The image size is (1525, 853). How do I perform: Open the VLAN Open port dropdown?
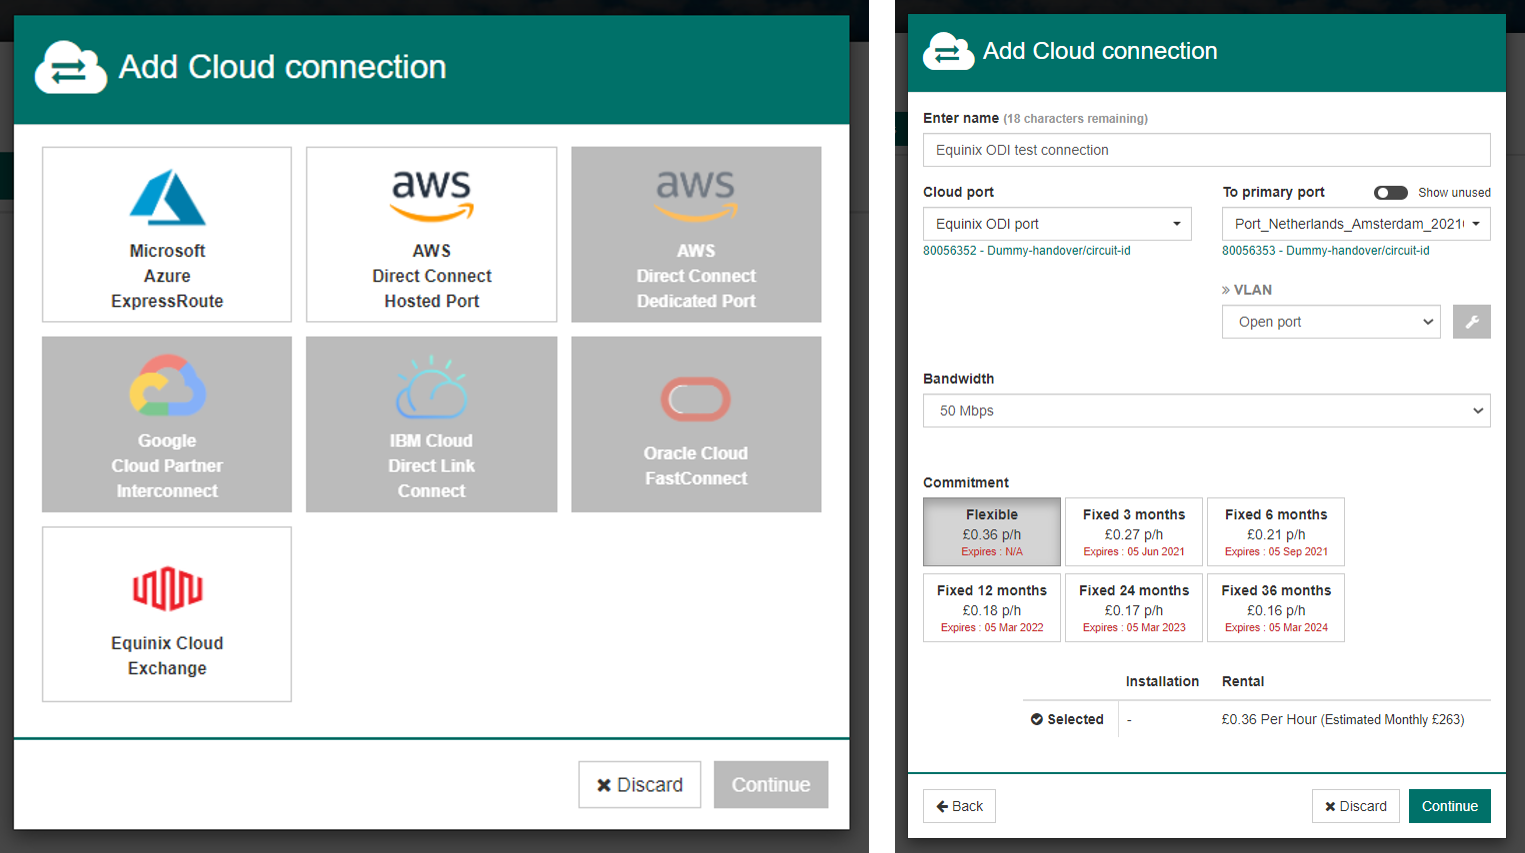(x=1330, y=322)
